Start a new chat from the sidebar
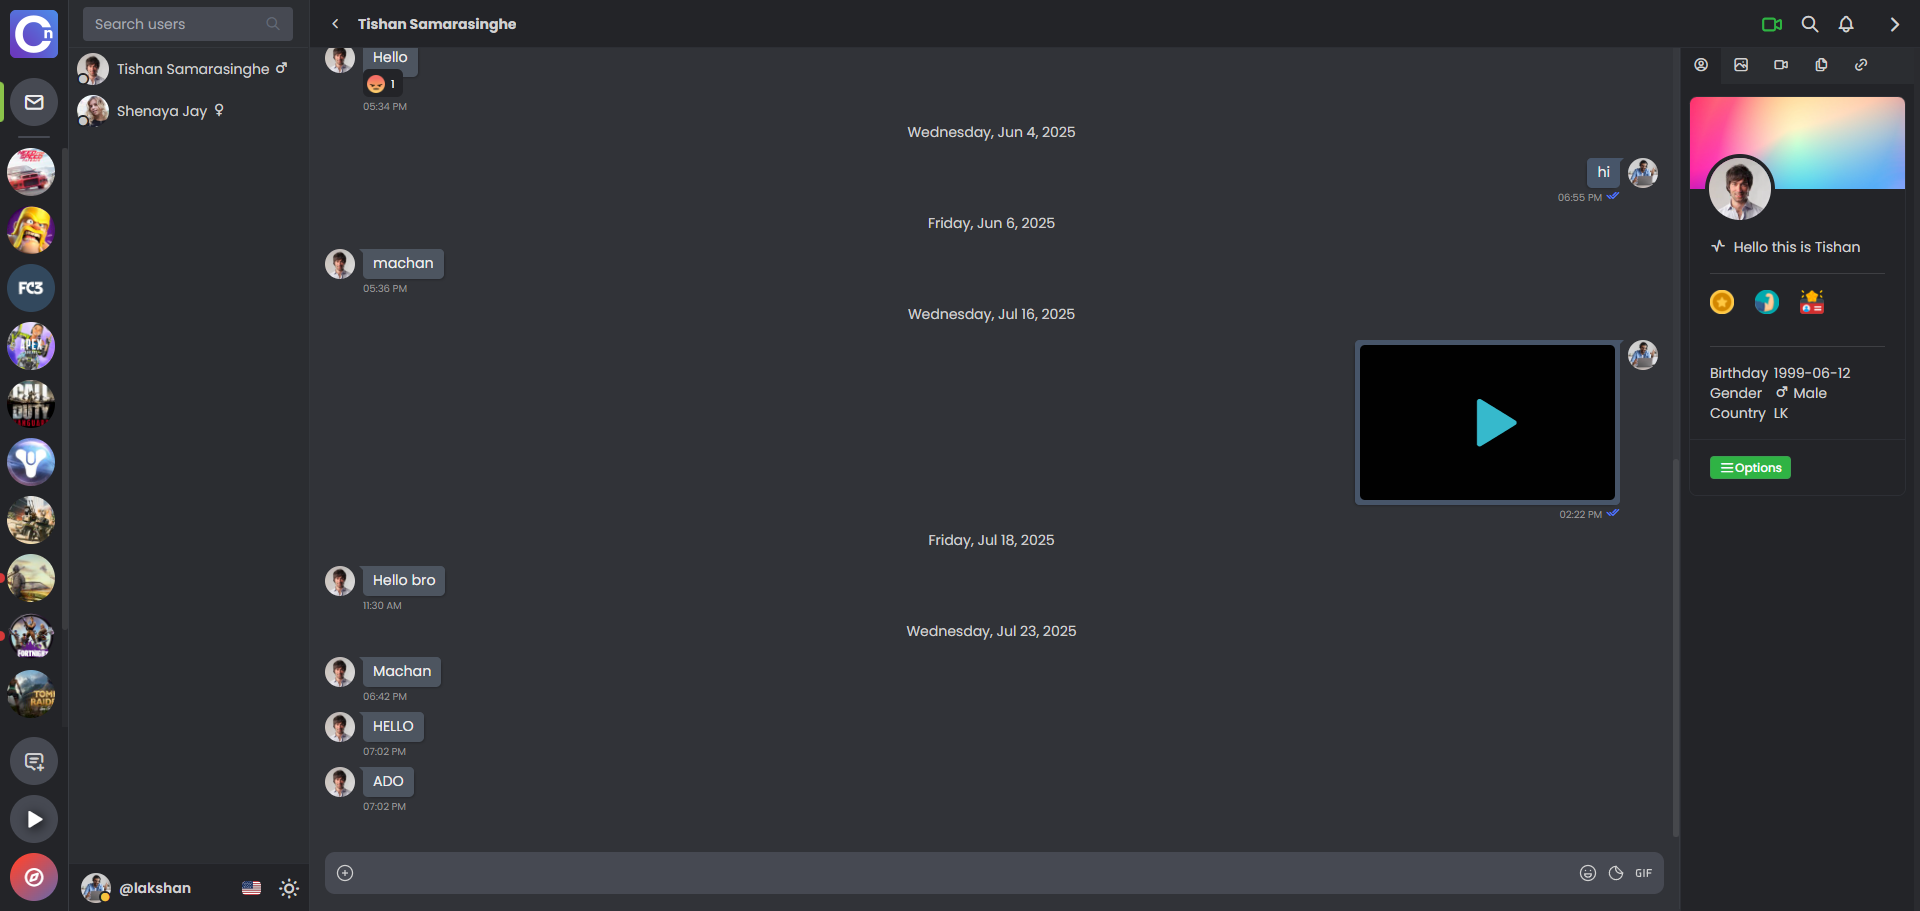Screen dimensions: 1920x911 click(x=33, y=760)
